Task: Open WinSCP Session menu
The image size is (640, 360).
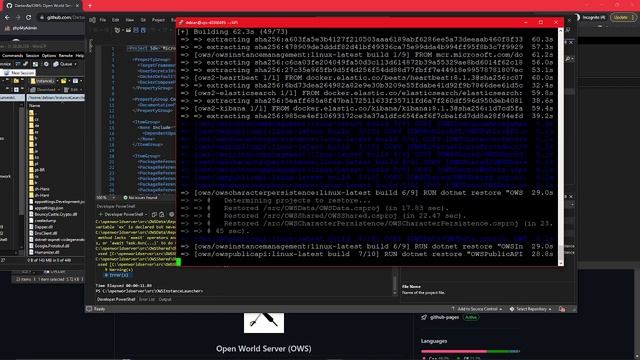Action: pos(32,56)
